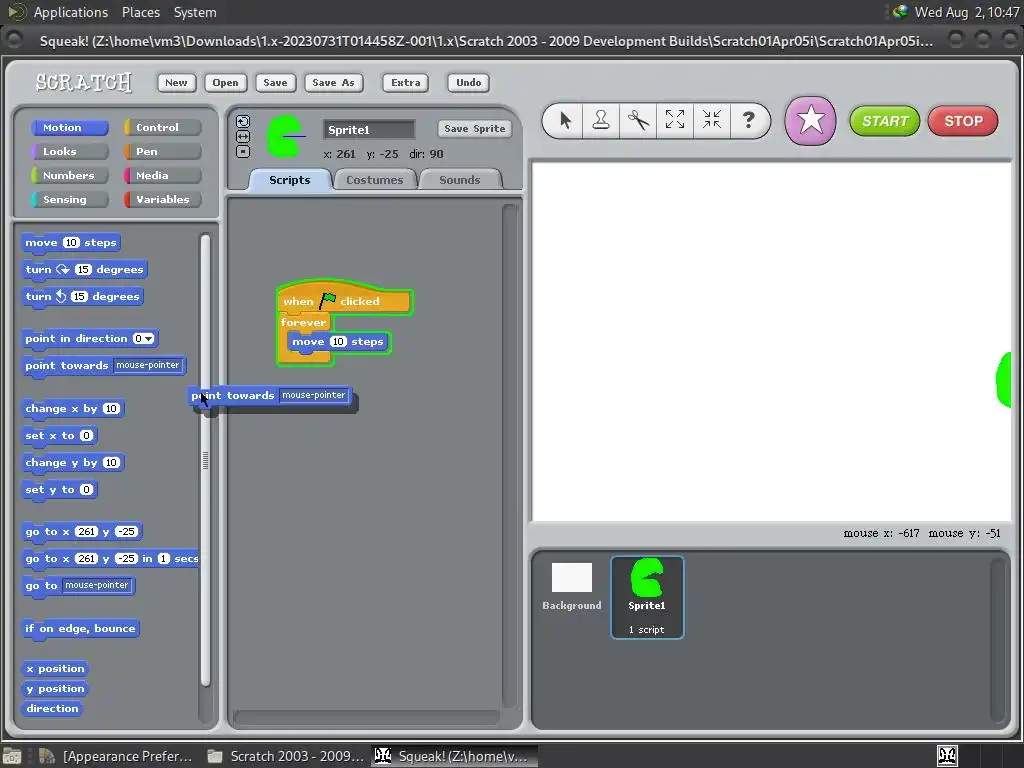Viewport: 1024px width, 768px height.
Task: Click the clockwise arrow on turn block
Action: (x=63, y=269)
